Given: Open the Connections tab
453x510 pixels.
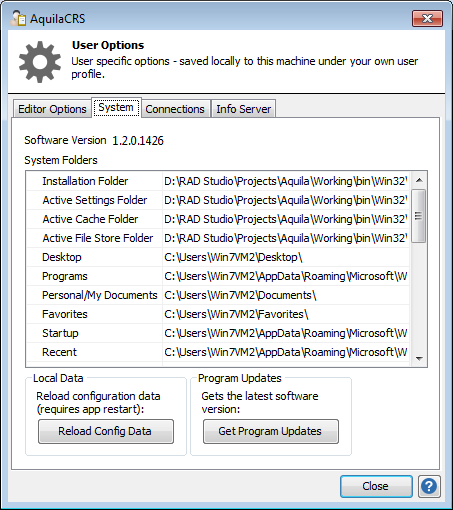Looking at the screenshot, I should tap(175, 109).
